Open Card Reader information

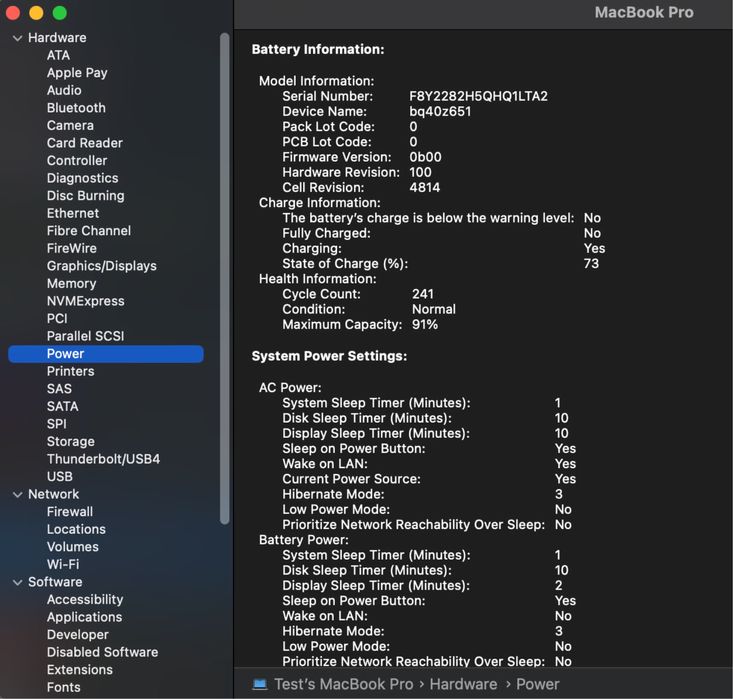pyautogui.click(x=85, y=143)
